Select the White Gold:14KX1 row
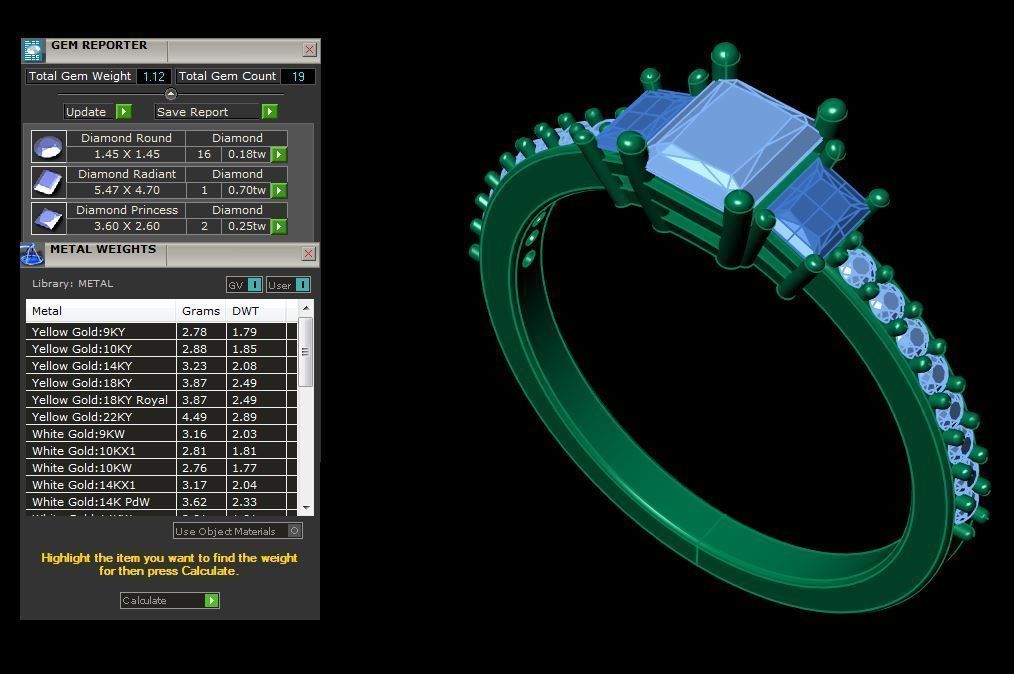Image resolution: width=1014 pixels, height=674 pixels. [x=162, y=484]
